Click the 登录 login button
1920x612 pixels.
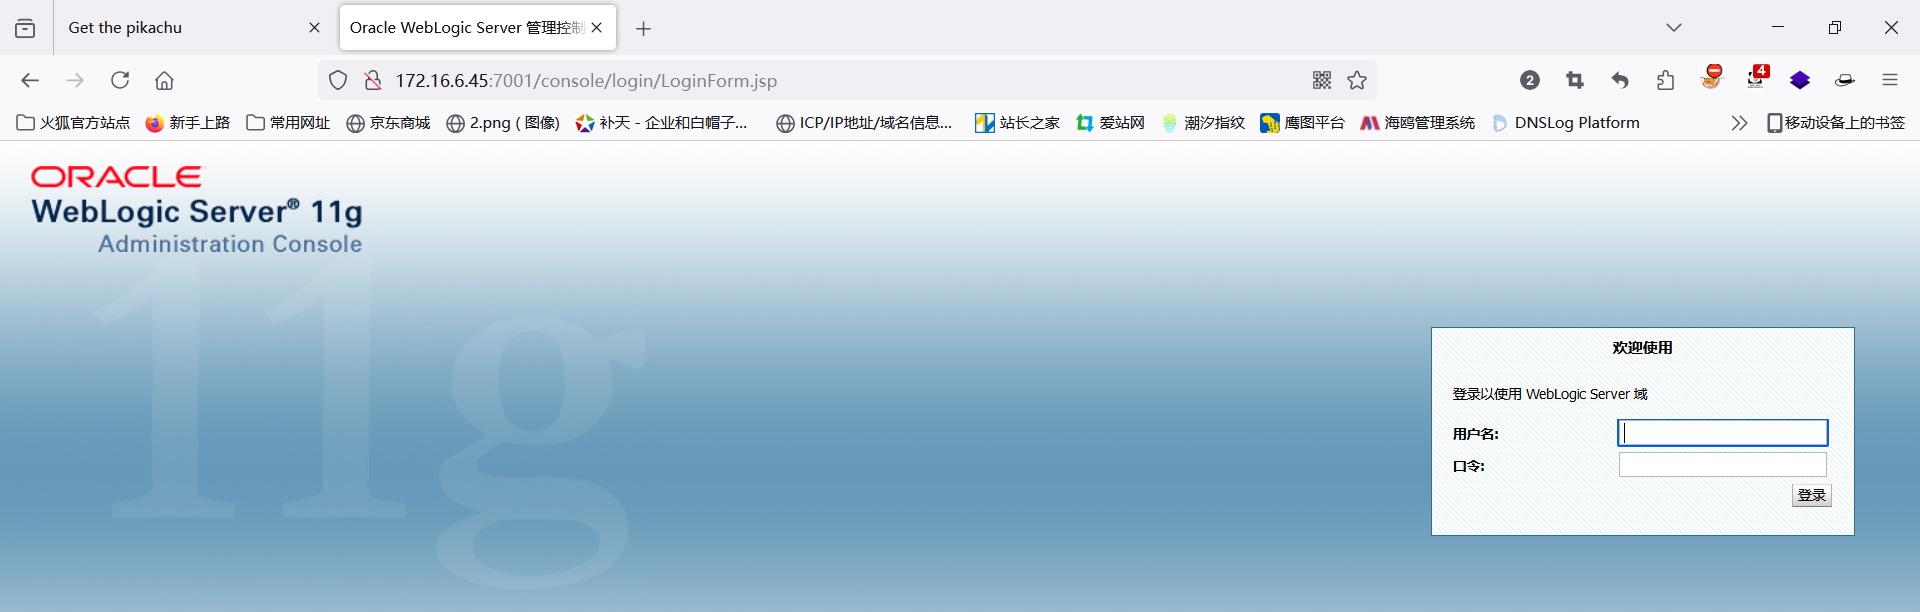click(1811, 495)
